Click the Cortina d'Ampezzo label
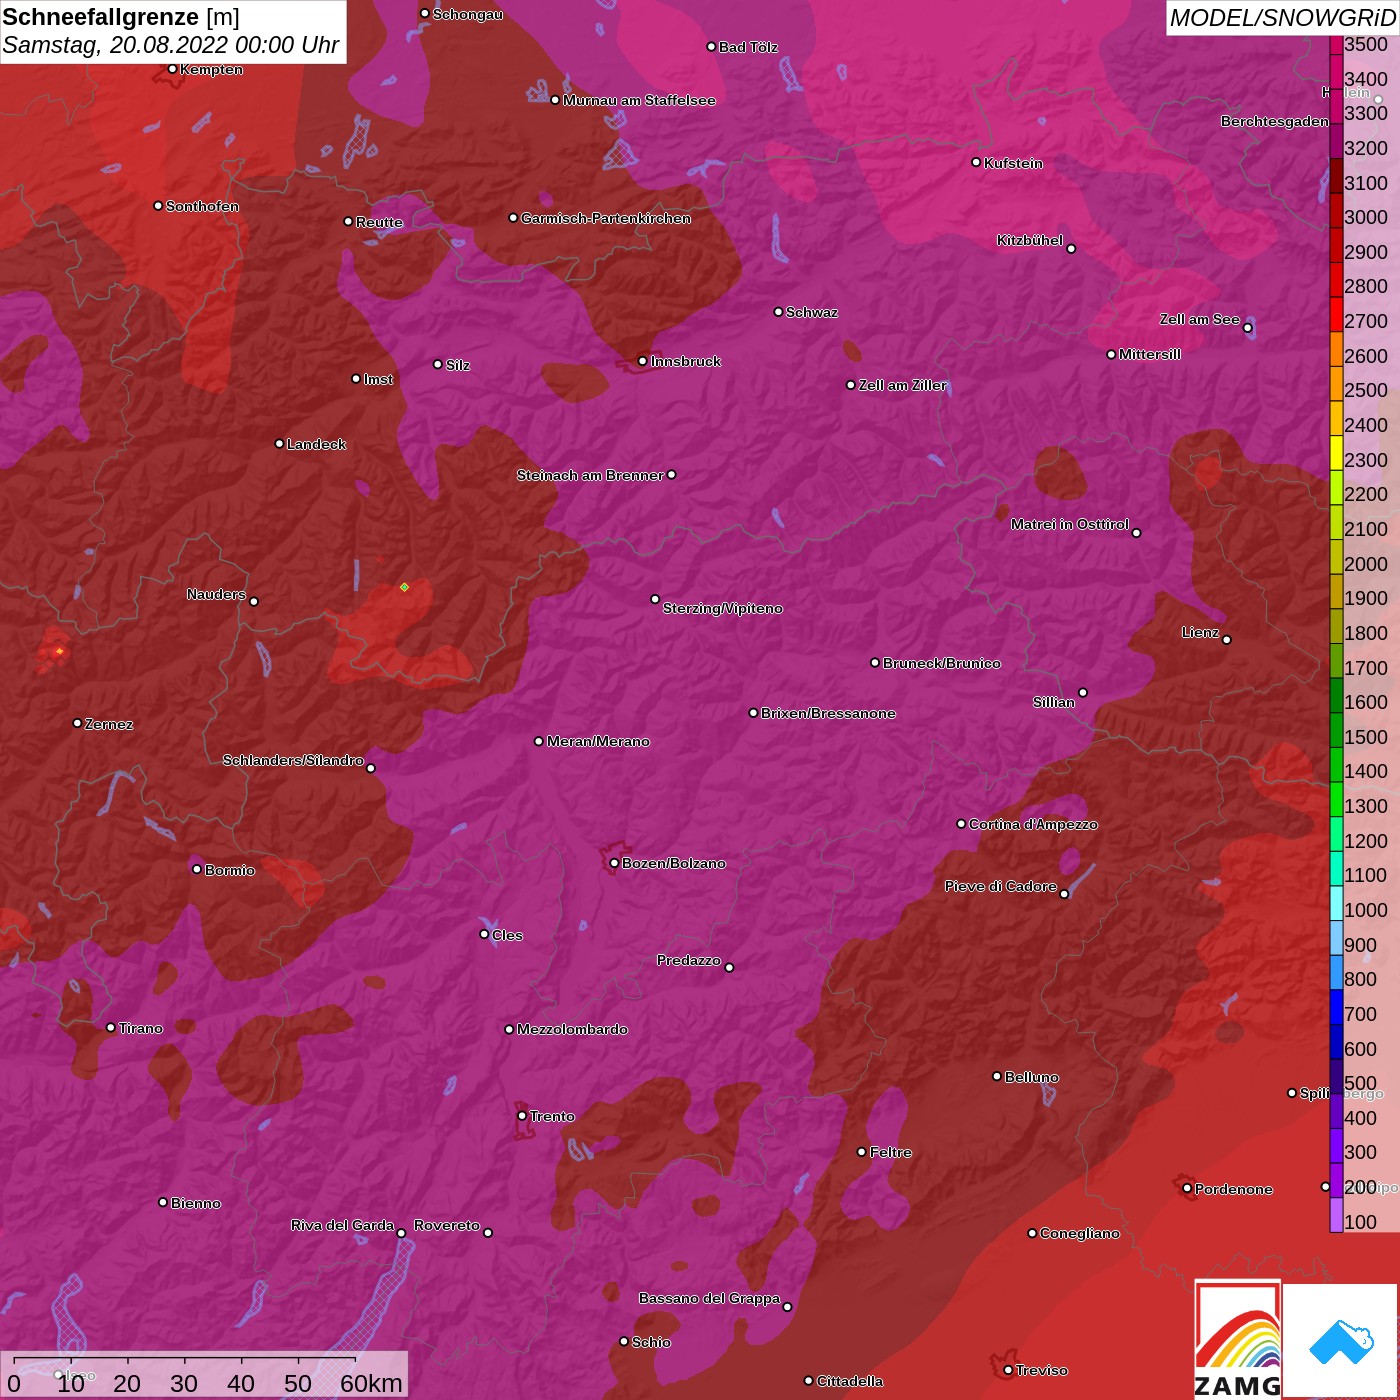Viewport: 1400px width, 1400px height. tap(1033, 824)
